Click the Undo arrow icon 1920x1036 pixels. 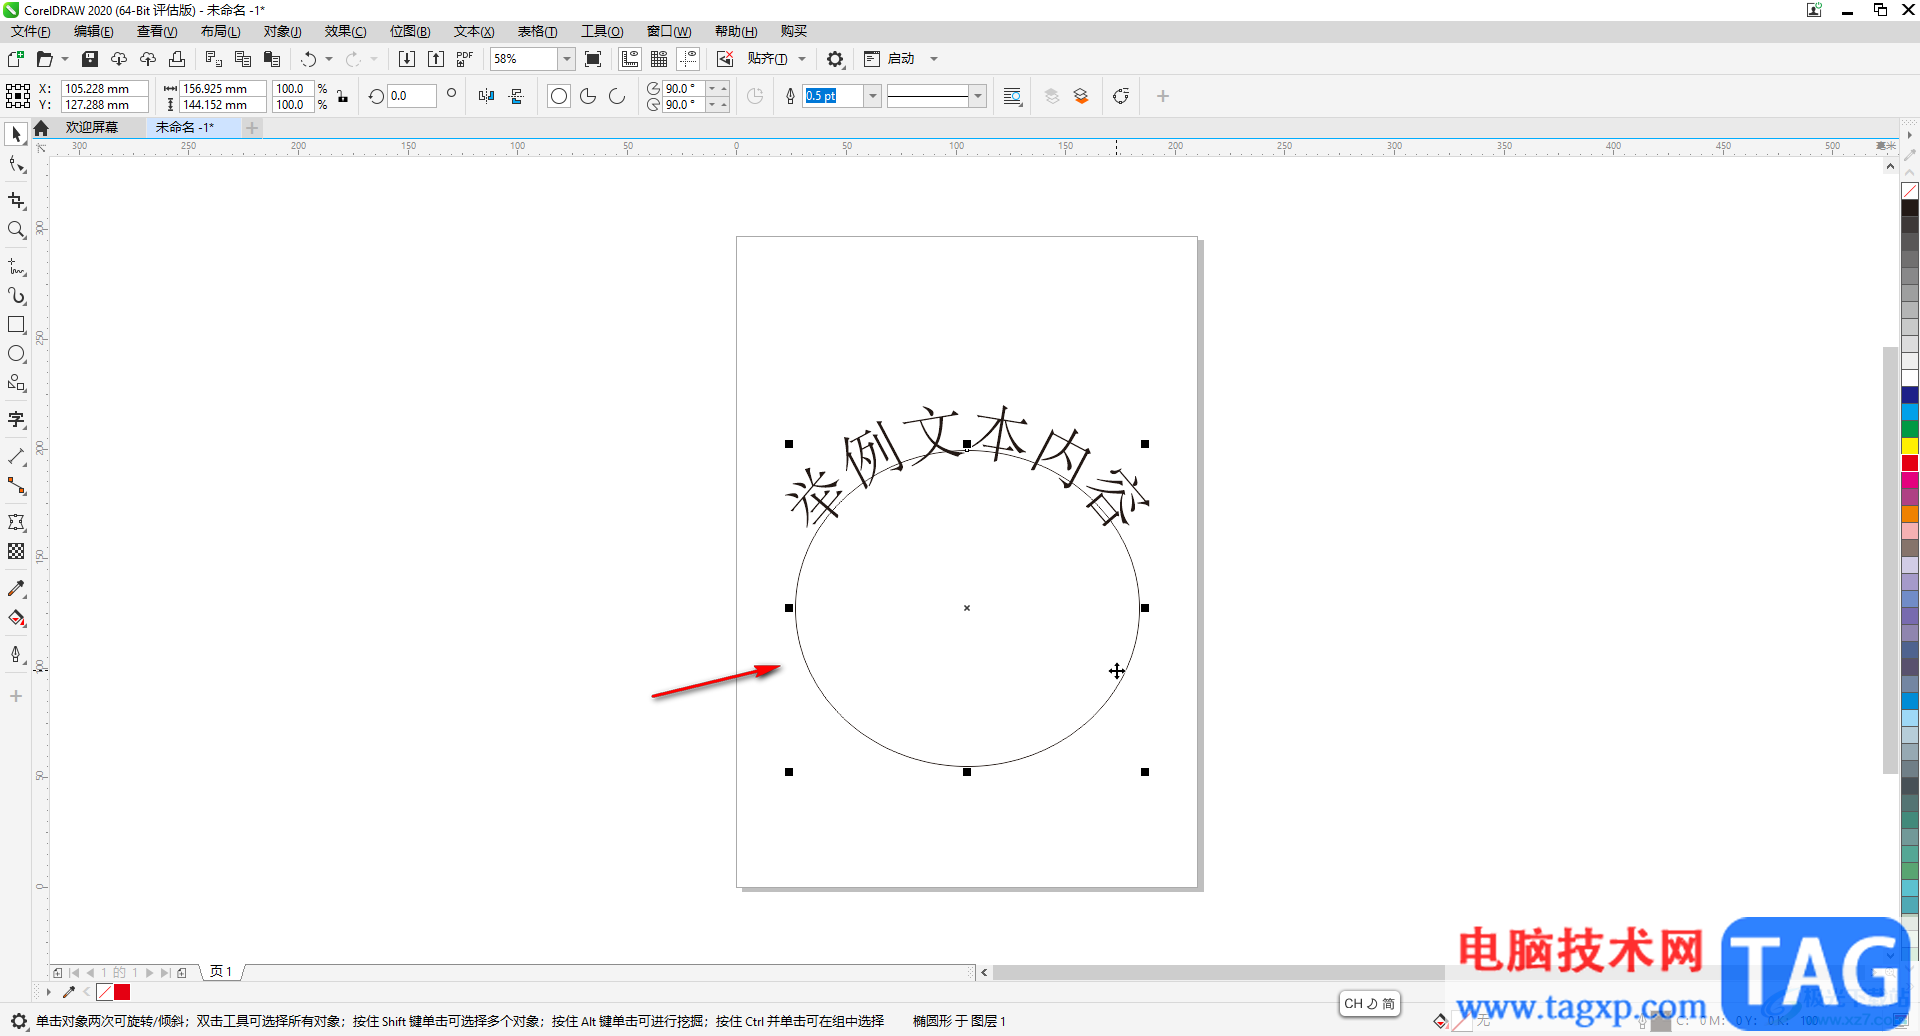(x=309, y=59)
